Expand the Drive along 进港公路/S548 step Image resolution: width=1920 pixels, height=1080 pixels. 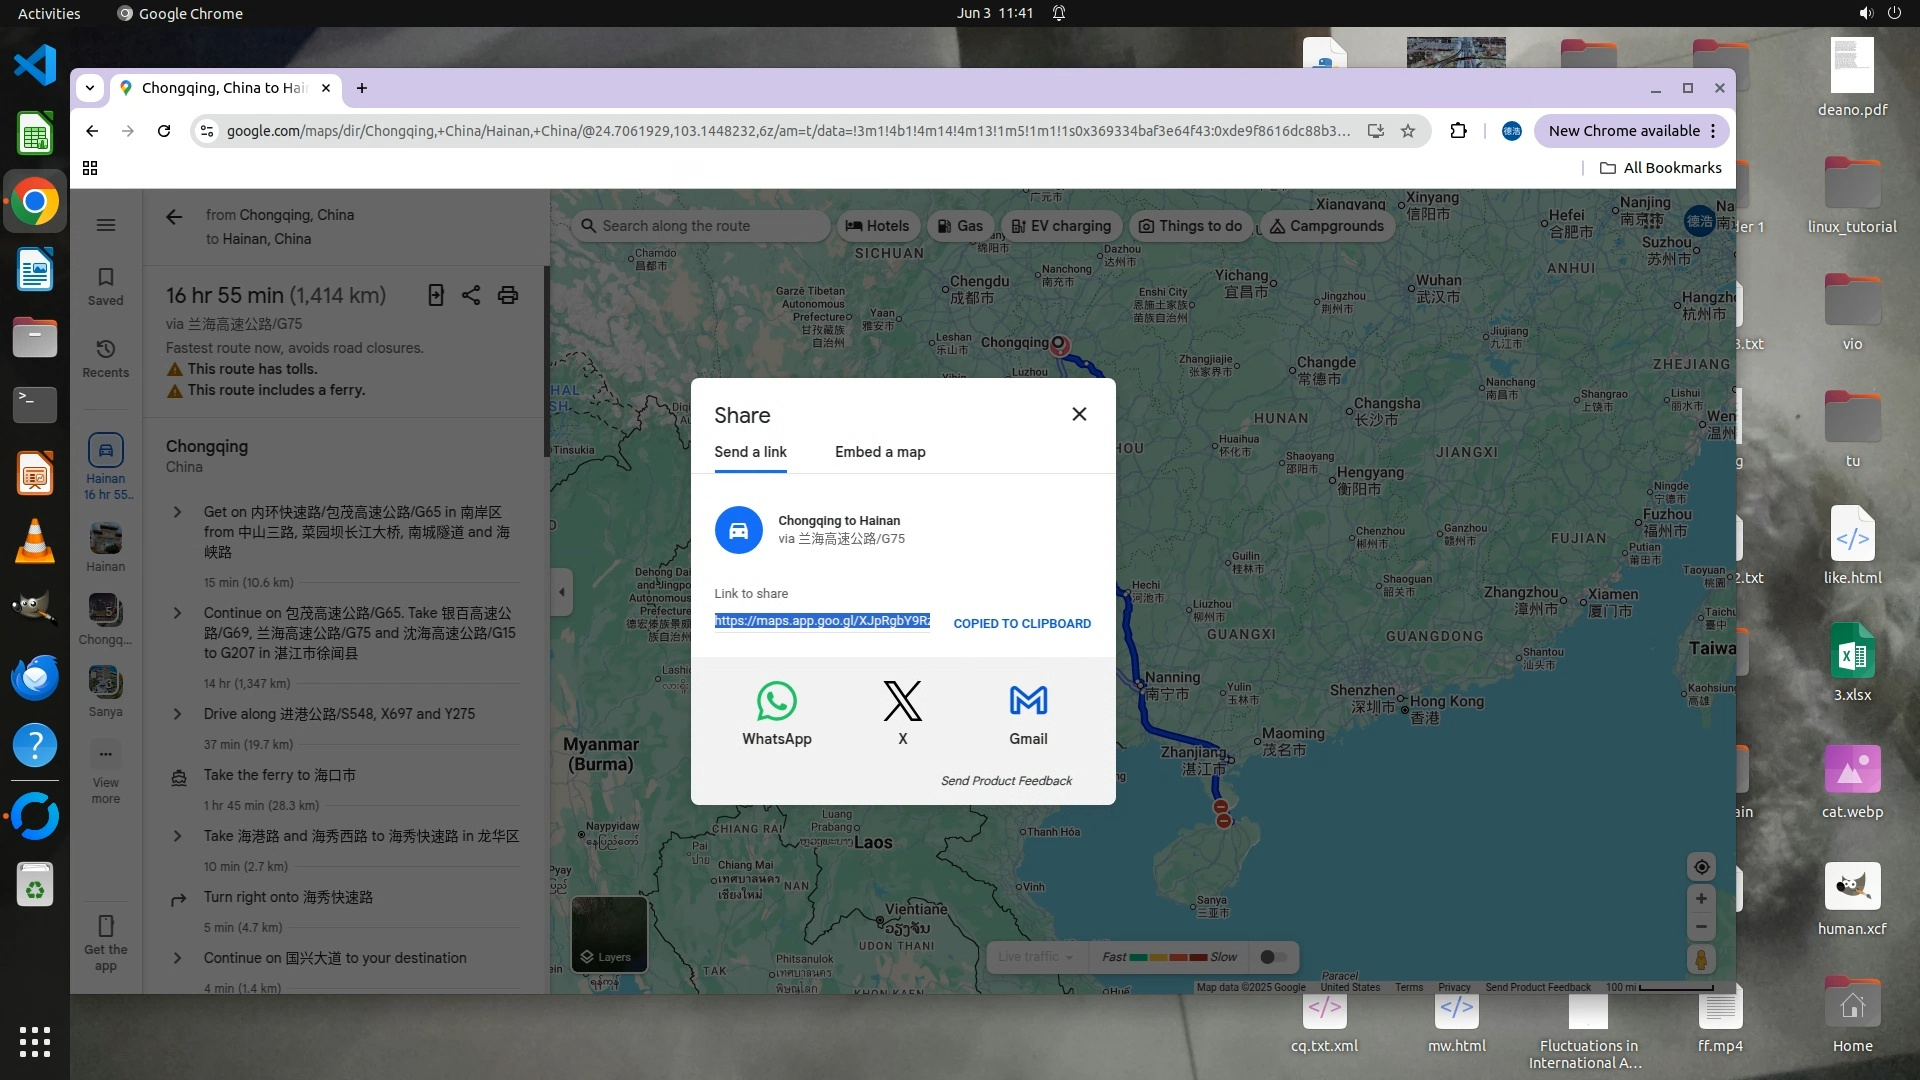coord(178,714)
